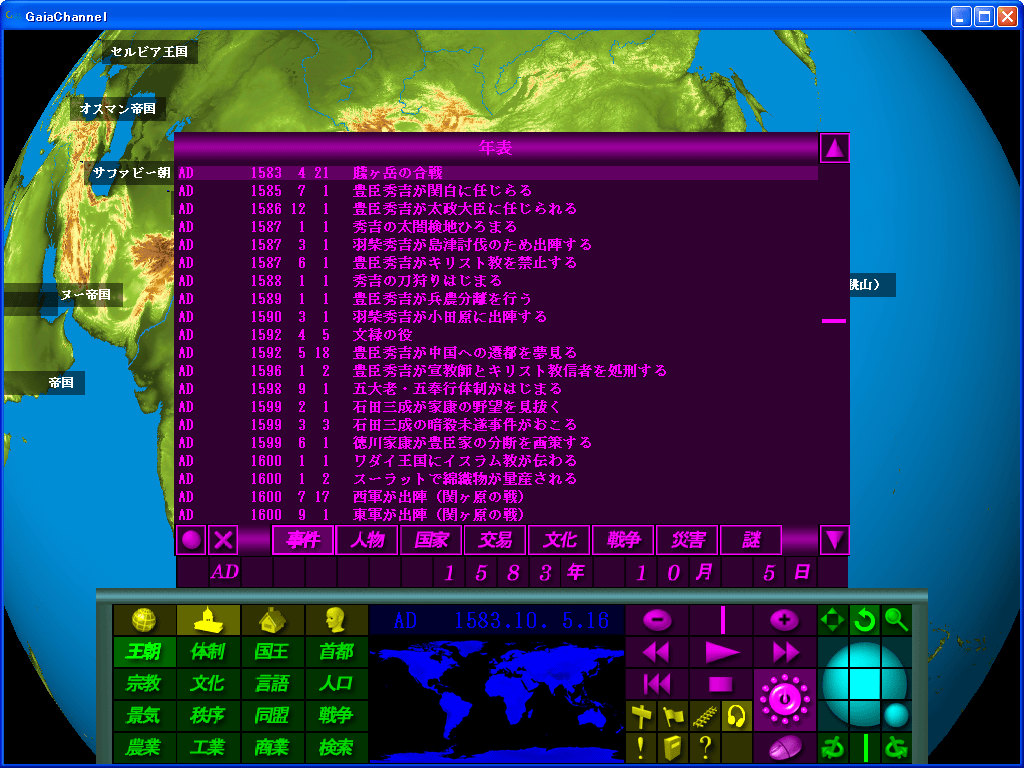Switch to the 災害 chronology tab
Viewport: 1024px width, 768px height.
click(687, 540)
